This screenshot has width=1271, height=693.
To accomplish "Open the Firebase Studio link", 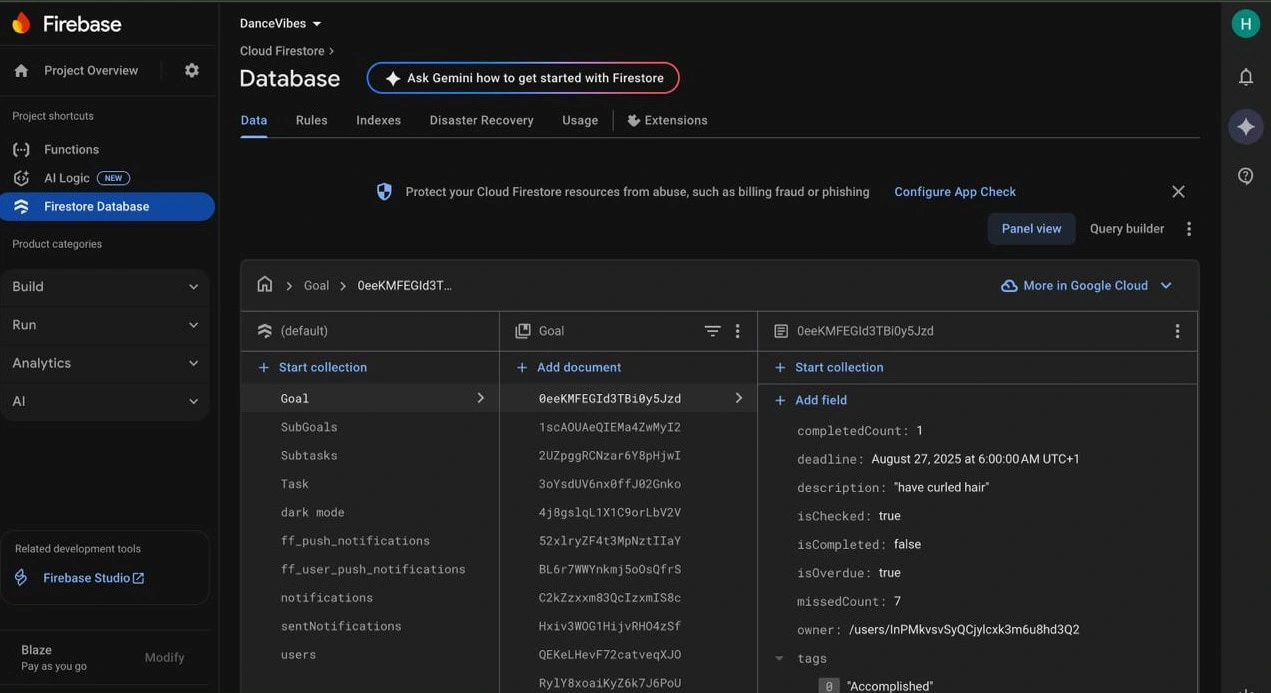I will (x=94, y=578).
